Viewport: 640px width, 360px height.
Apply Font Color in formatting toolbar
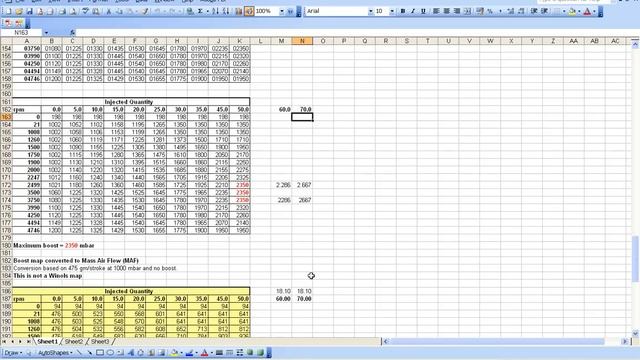587,11
